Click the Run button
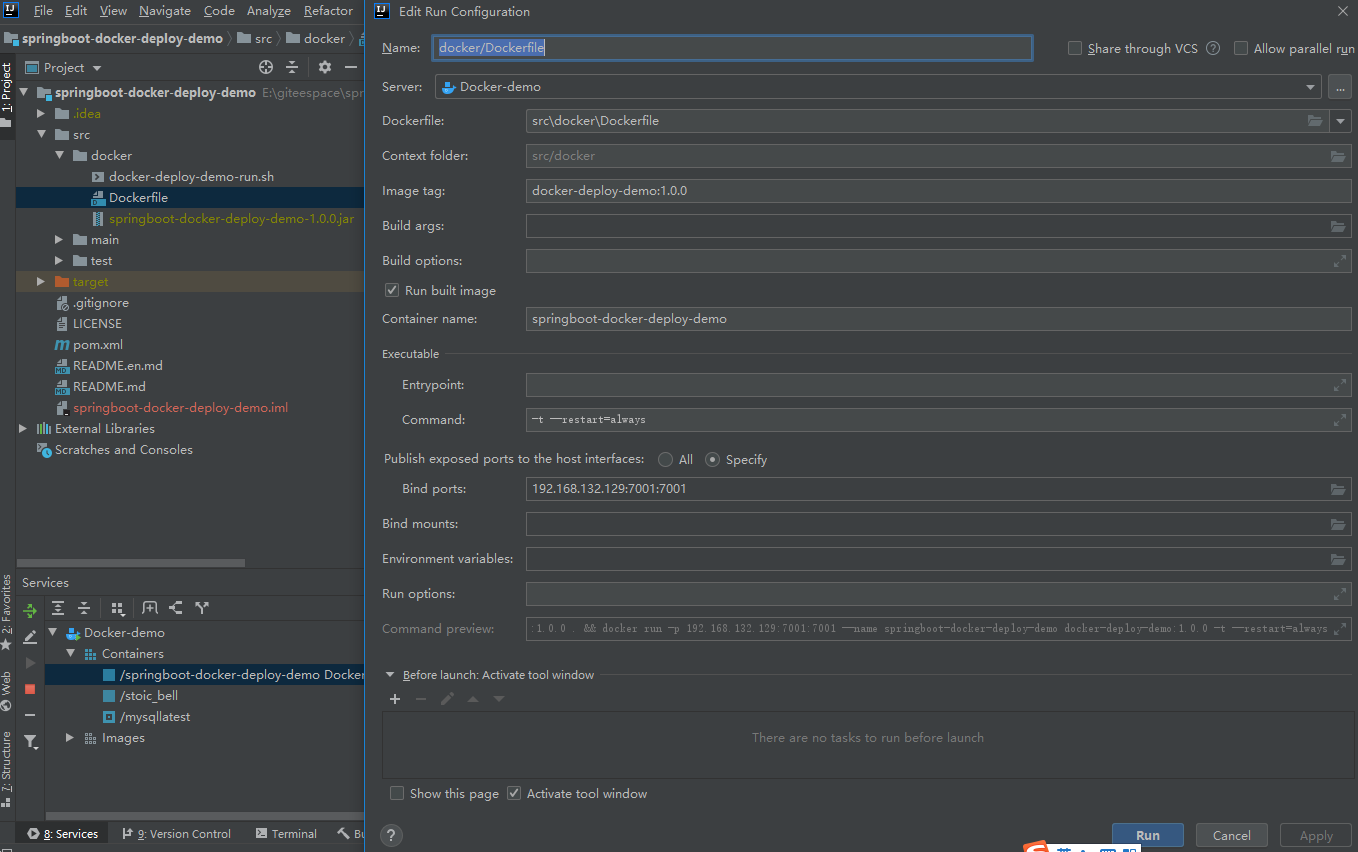The height and width of the screenshot is (852, 1358). tap(1148, 836)
